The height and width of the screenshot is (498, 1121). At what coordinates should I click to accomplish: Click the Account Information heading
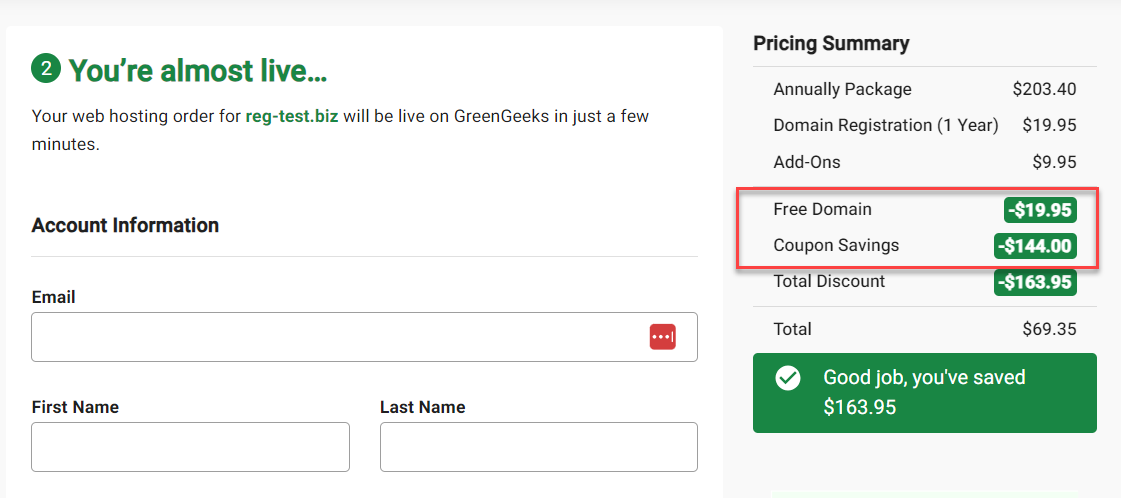click(x=125, y=225)
